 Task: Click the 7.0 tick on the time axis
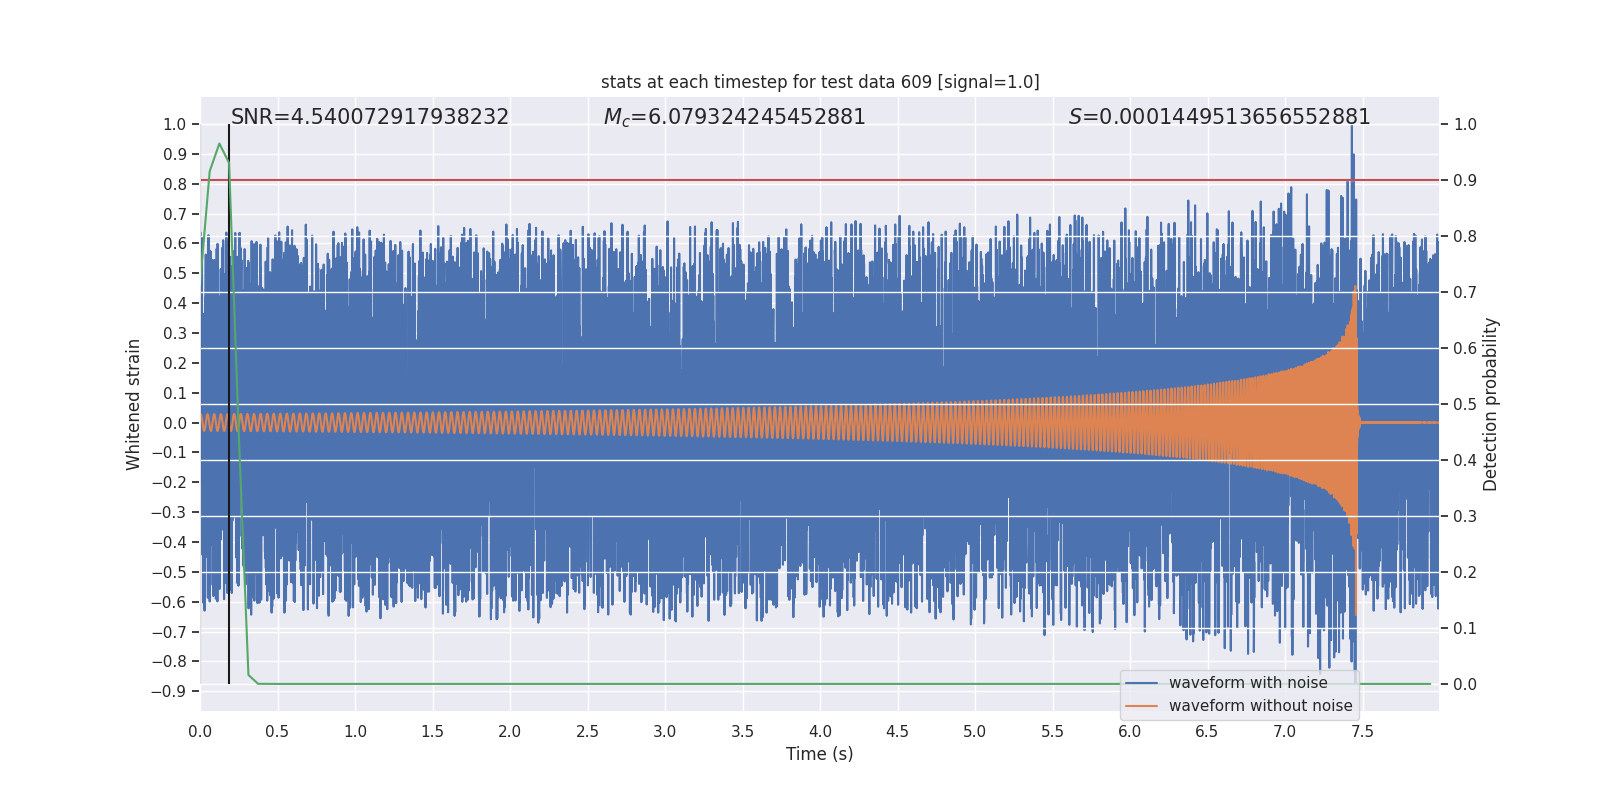click(1285, 732)
